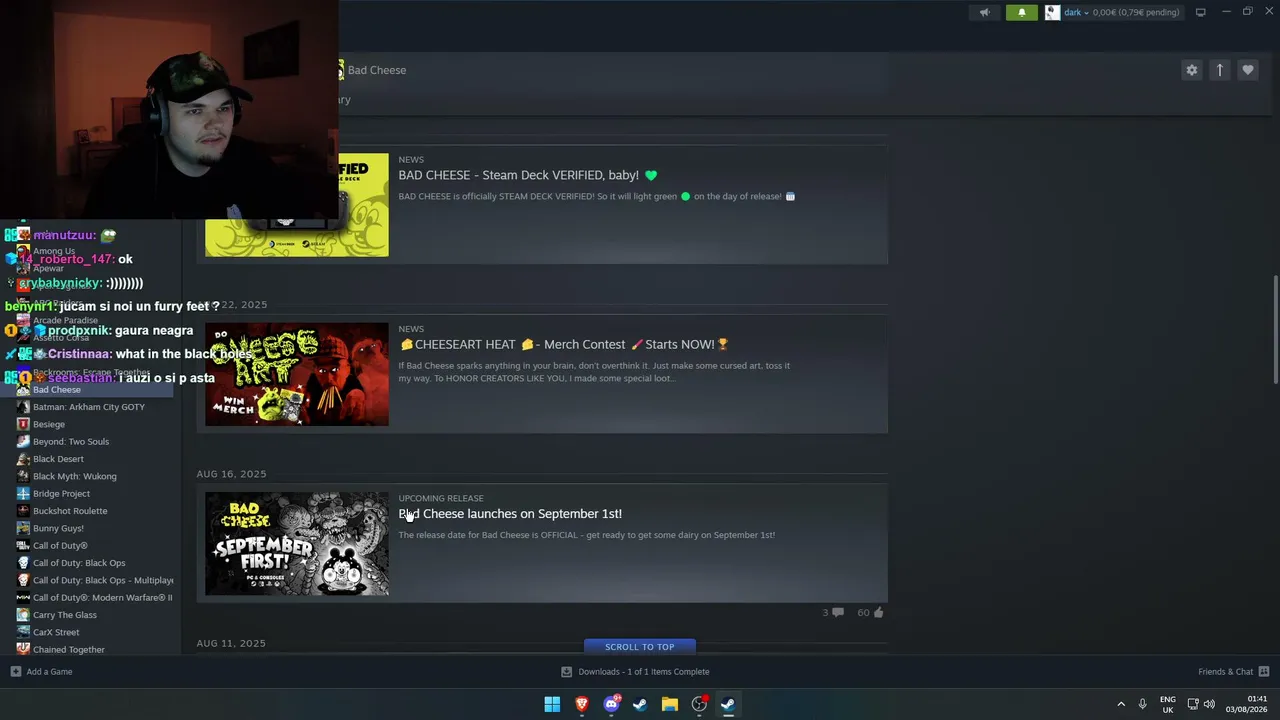Toggle Bad Cheese favorite heart

tap(1247, 70)
